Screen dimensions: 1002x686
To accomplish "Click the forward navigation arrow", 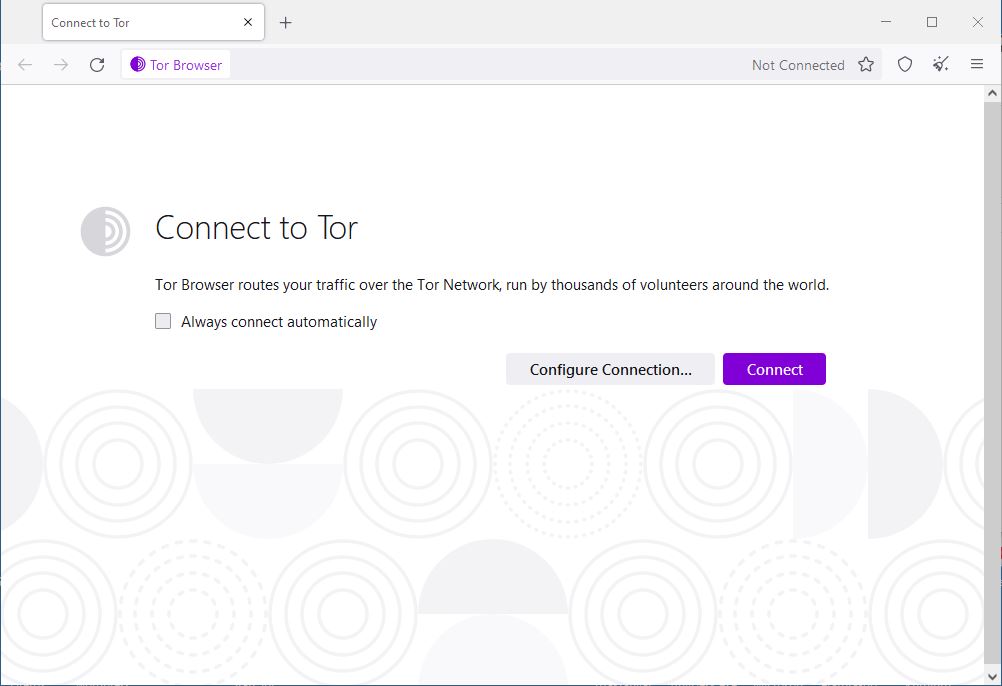I will click(x=61, y=65).
